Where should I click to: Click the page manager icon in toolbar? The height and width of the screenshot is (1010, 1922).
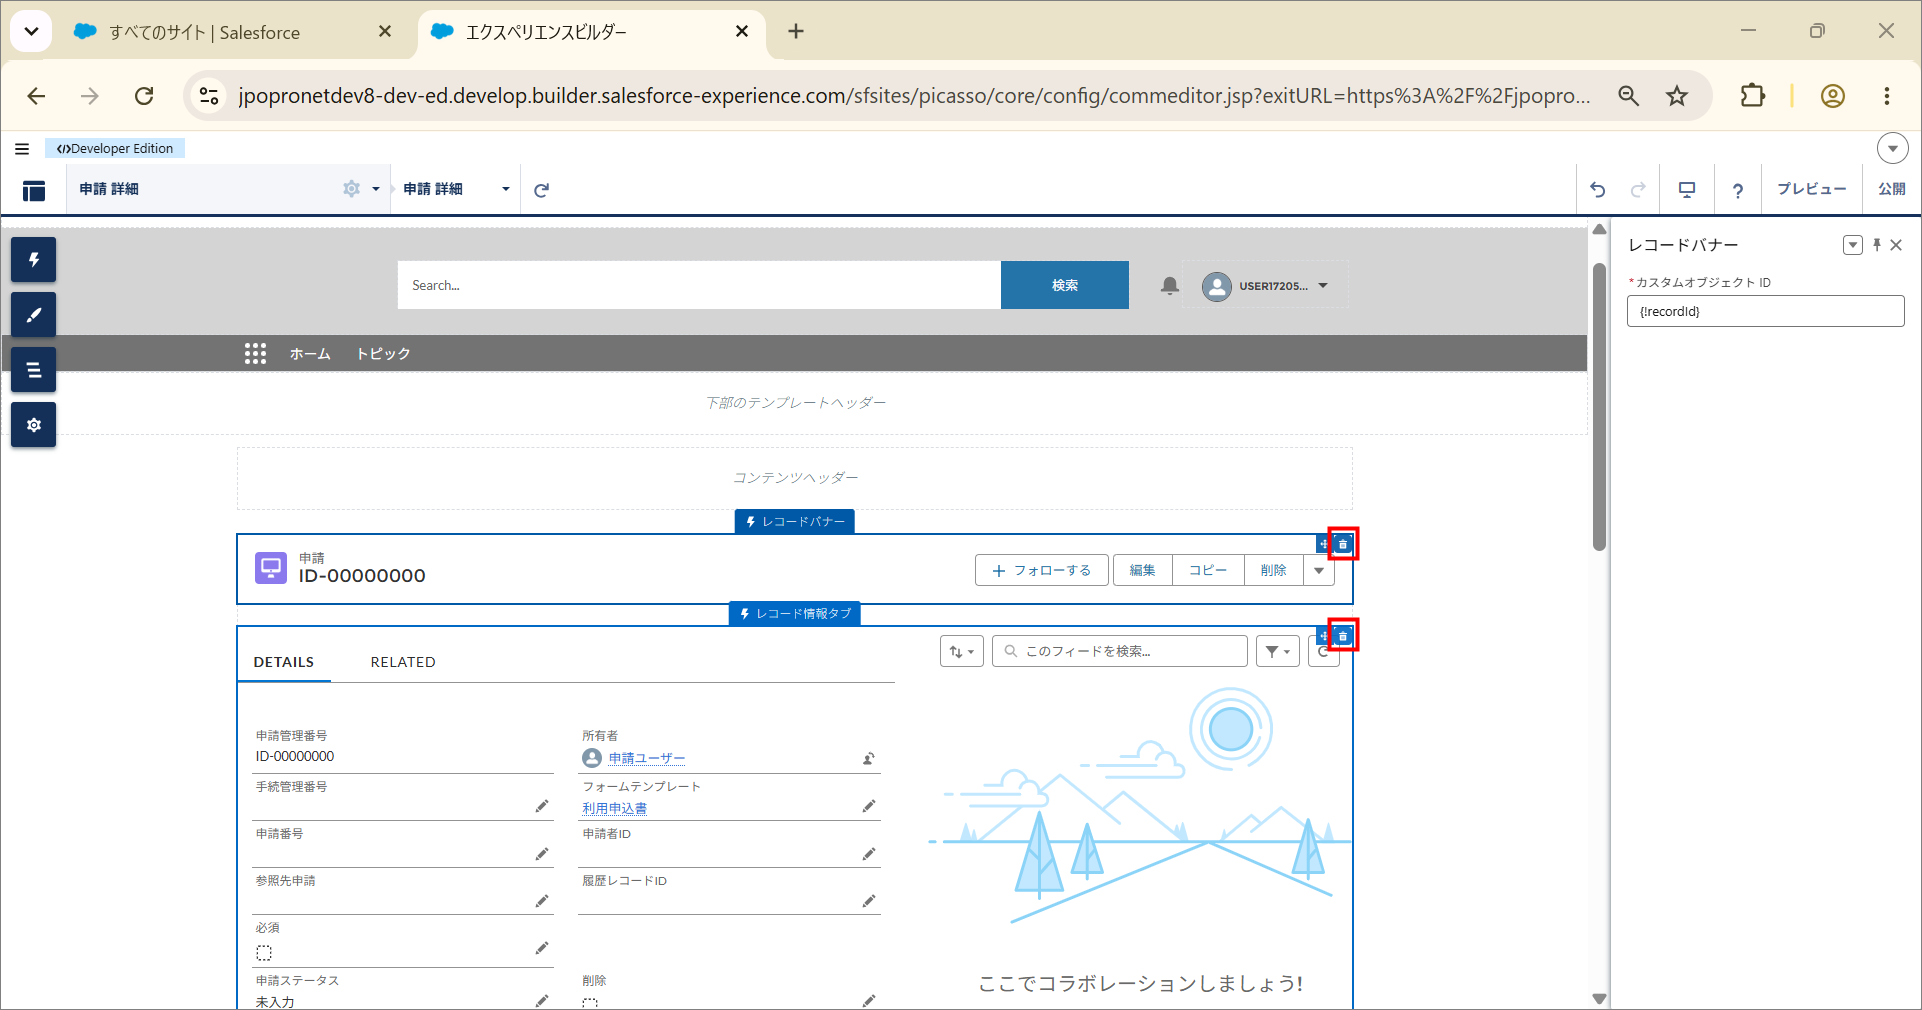[34, 190]
